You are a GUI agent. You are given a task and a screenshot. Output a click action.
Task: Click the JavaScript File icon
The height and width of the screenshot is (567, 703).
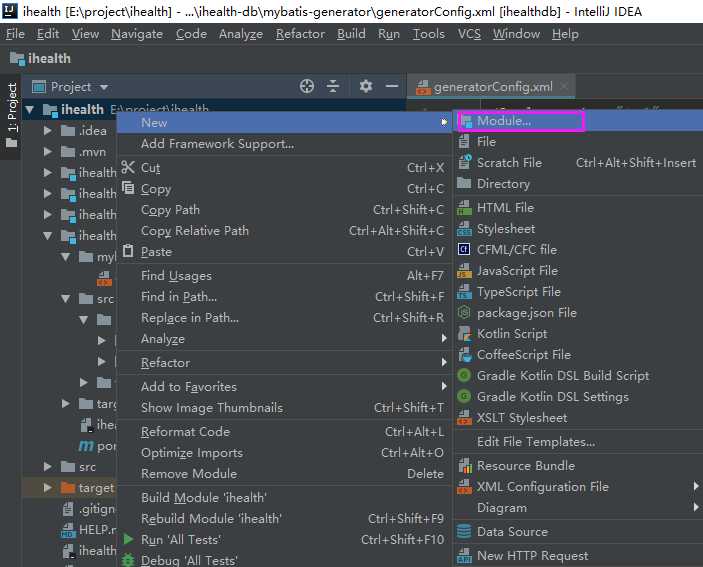464,271
